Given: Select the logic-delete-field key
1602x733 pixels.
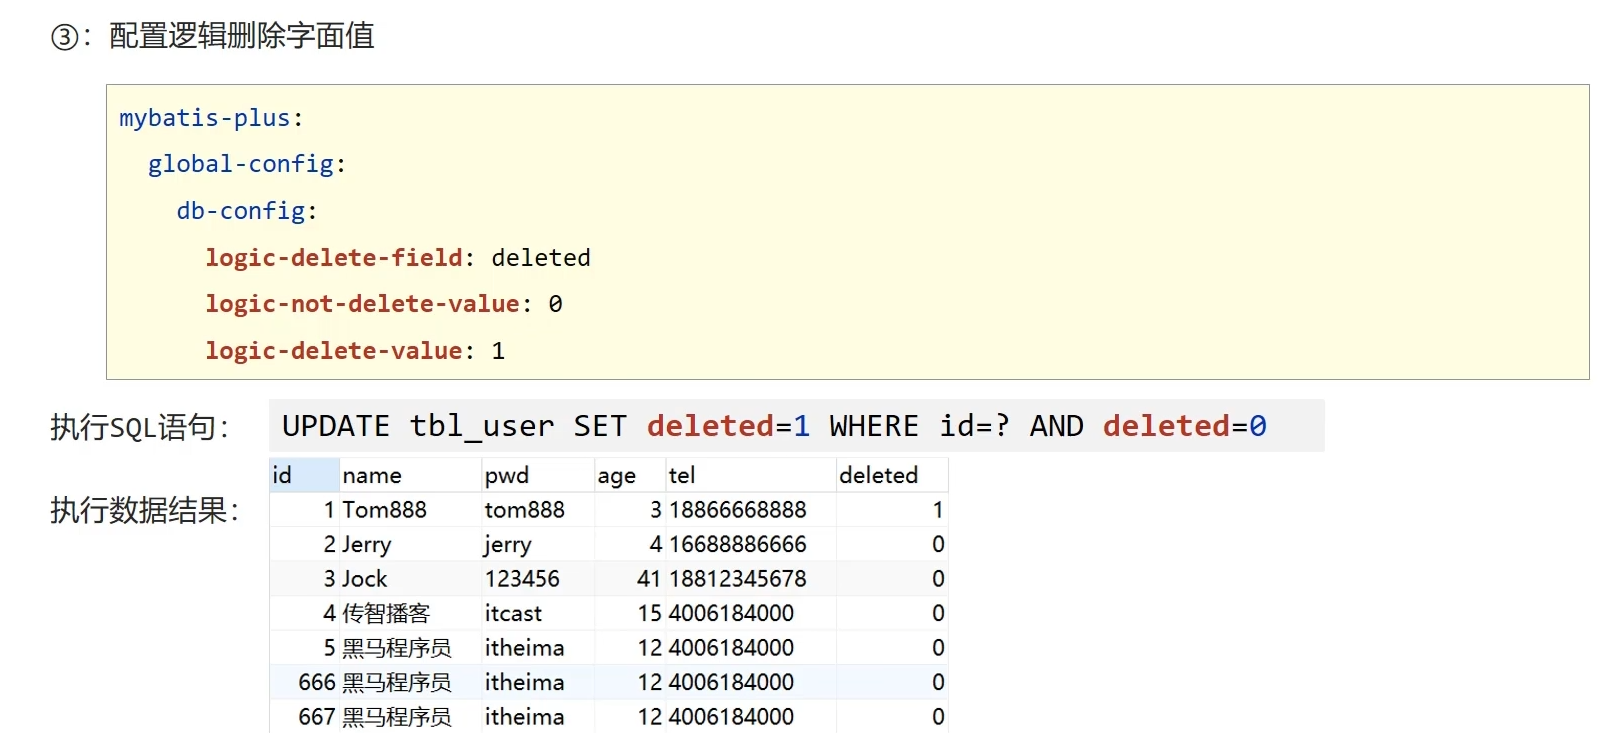Looking at the screenshot, I should 334,258.
